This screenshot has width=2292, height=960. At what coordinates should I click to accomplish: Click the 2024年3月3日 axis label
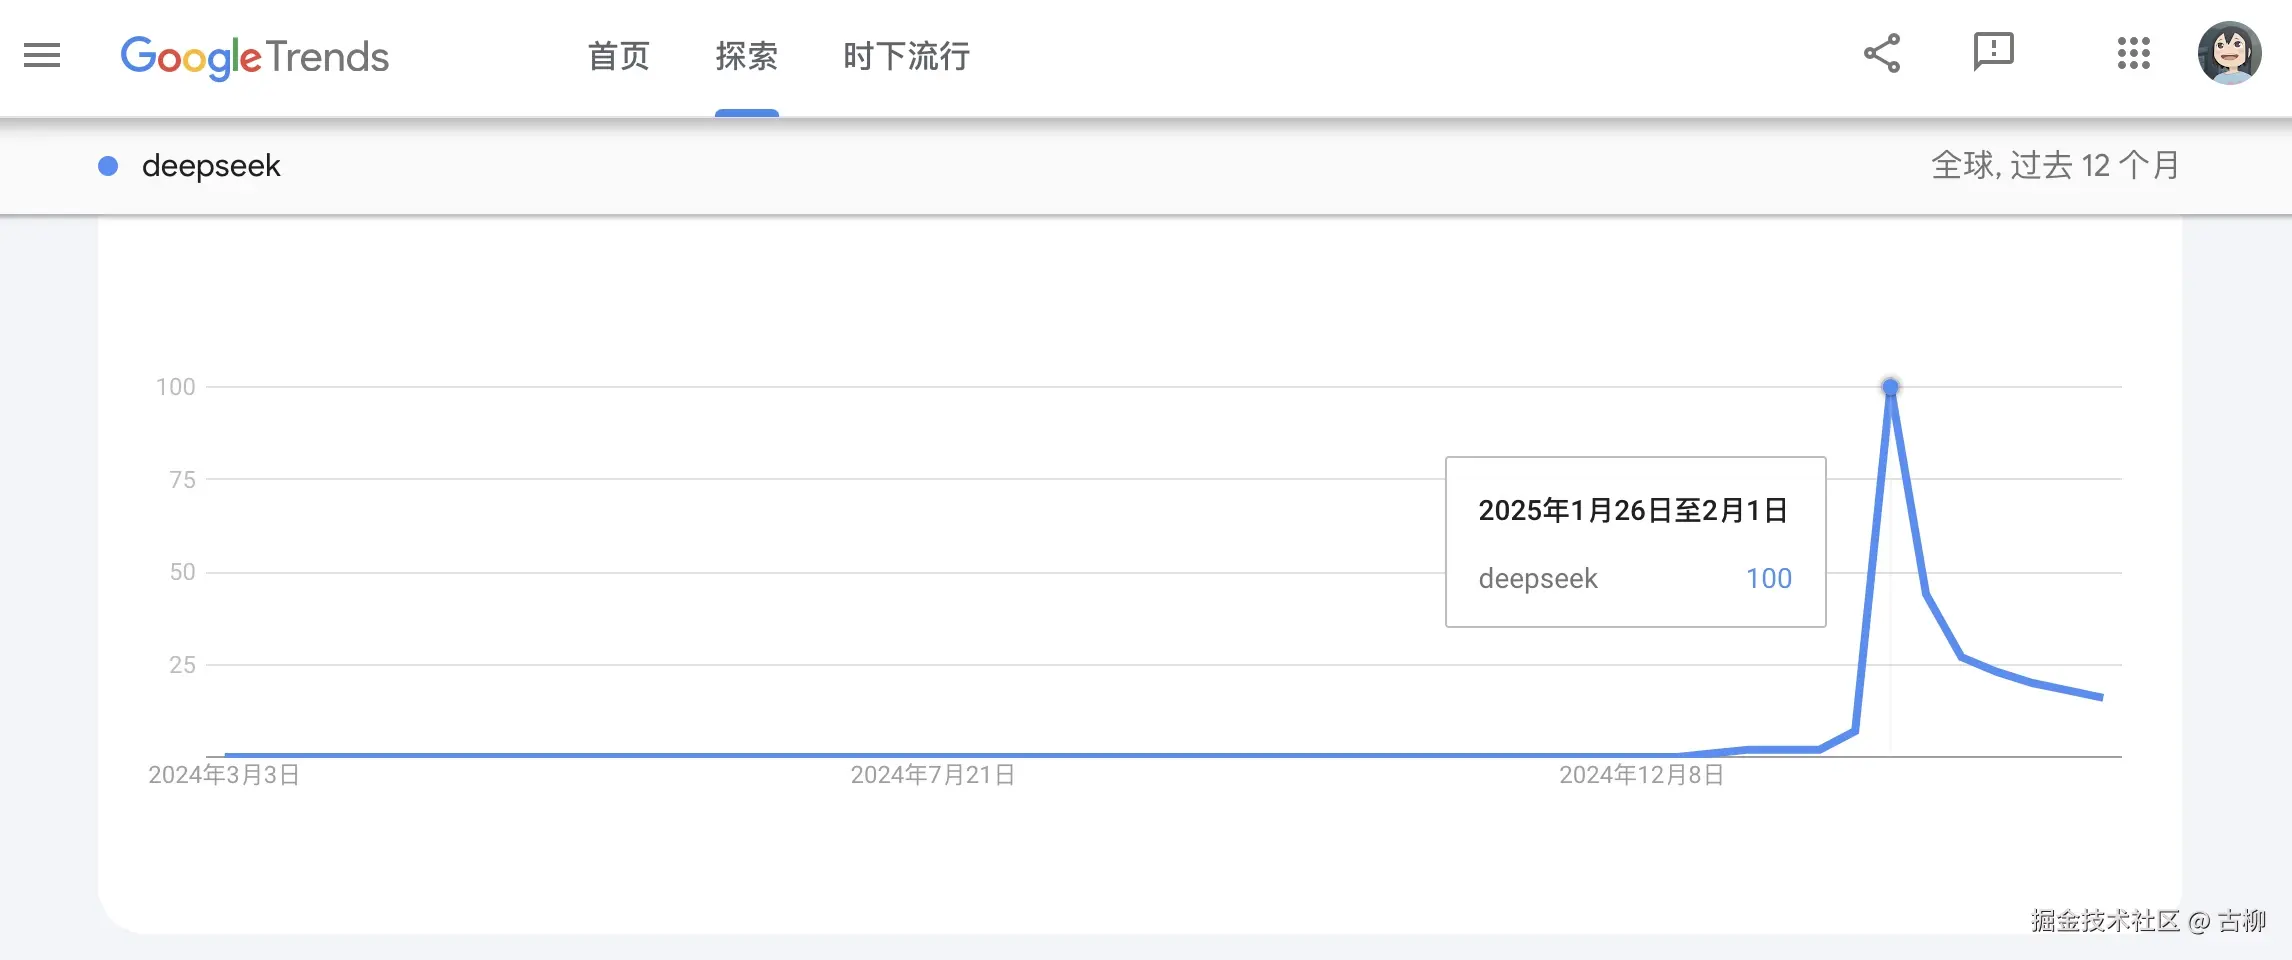click(x=224, y=775)
